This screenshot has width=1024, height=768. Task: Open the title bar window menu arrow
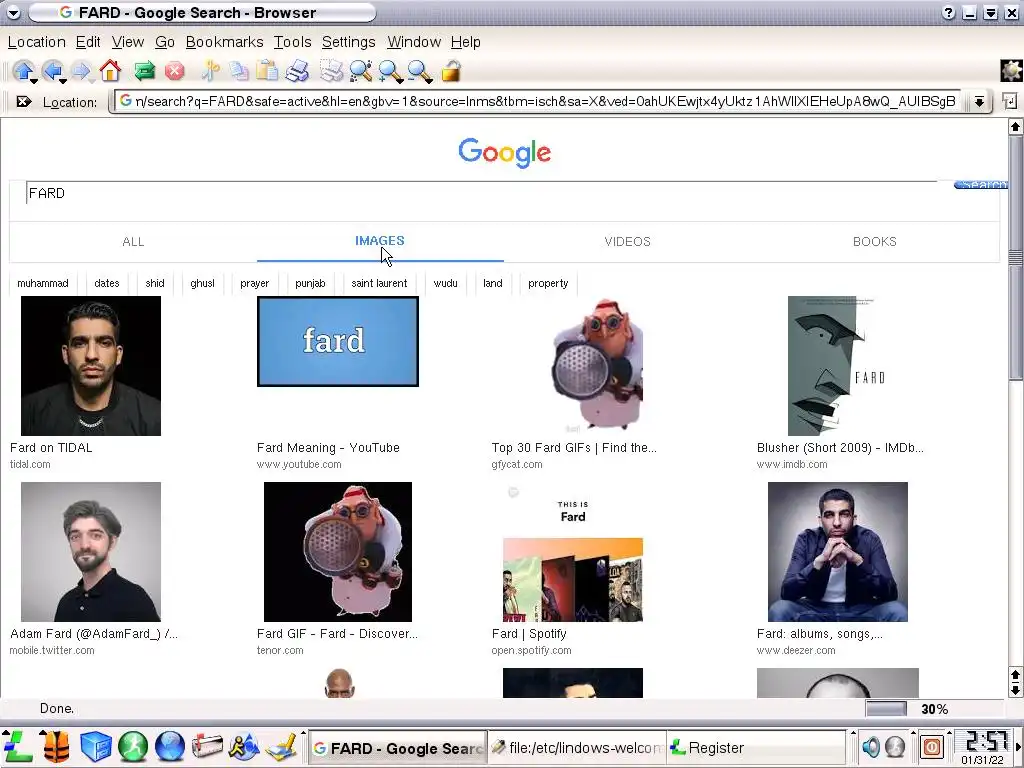tap(13, 12)
